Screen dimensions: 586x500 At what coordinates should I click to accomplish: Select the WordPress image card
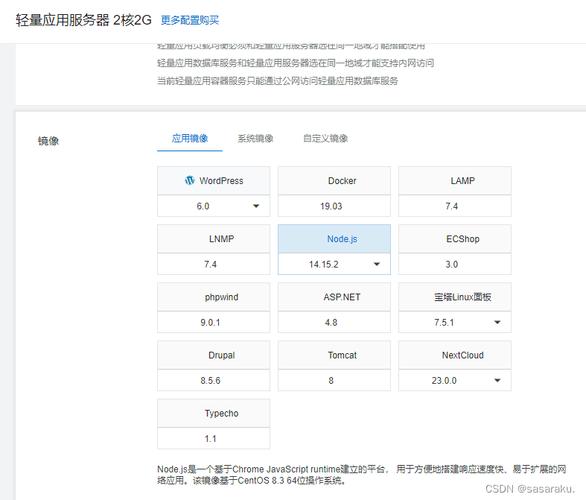[x=214, y=181]
